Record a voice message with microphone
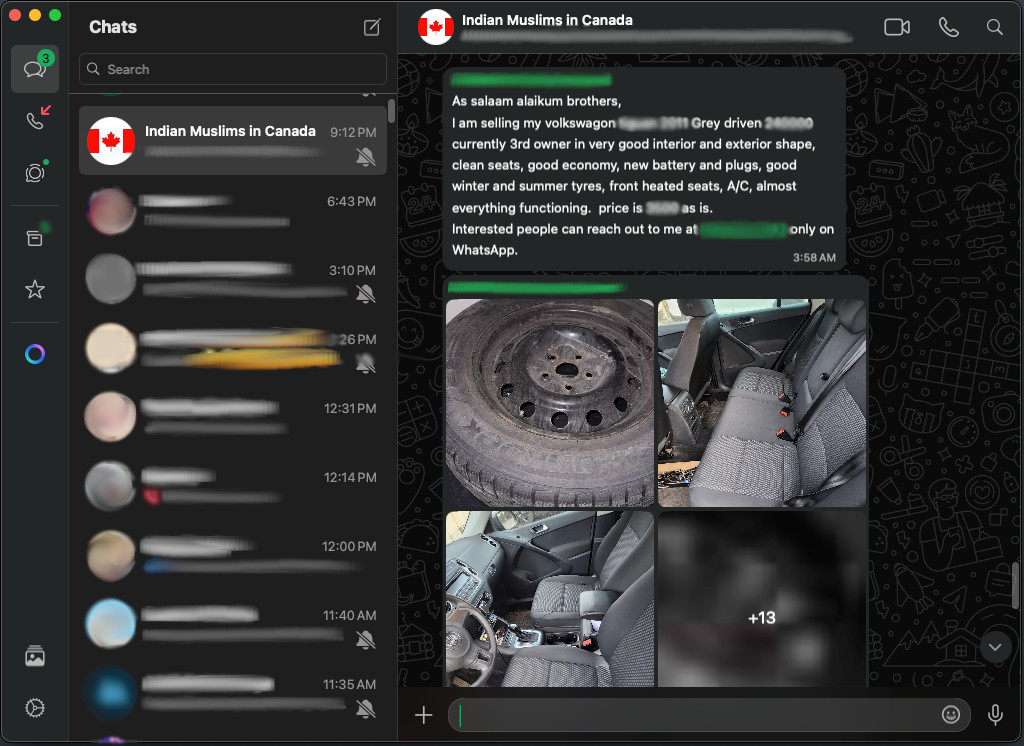Image resolution: width=1024 pixels, height=746 pixels. click(x=995, y=715)
